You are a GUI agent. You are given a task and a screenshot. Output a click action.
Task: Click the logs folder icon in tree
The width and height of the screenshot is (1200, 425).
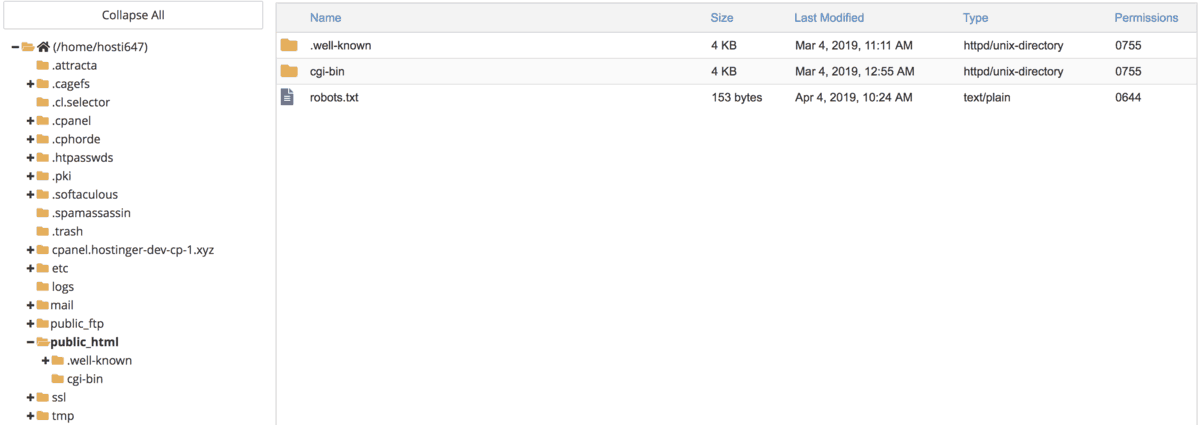(43, 287)
